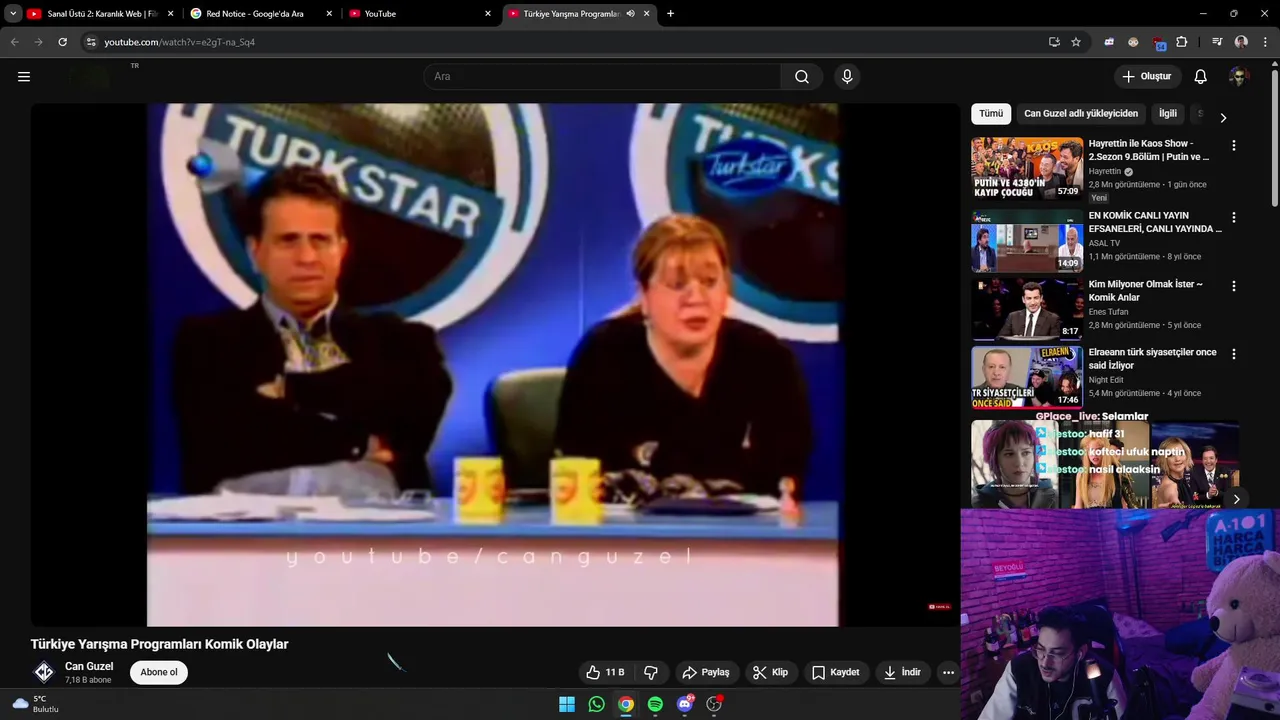Close the Red Notice Google tab
The height and width of the screenshot is (720, 1280).
[x=329, y=14]
